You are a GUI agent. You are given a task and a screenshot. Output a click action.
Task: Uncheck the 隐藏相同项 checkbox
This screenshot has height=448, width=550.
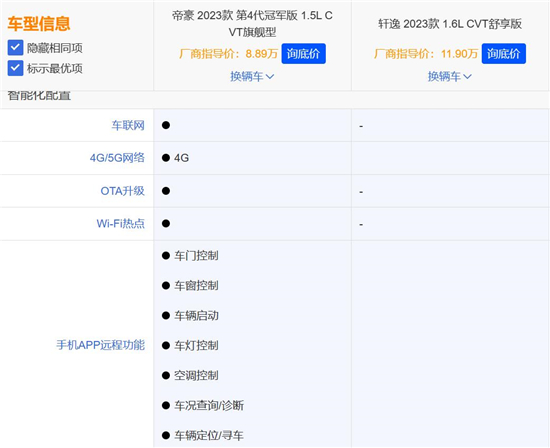[x=15, y=47]
